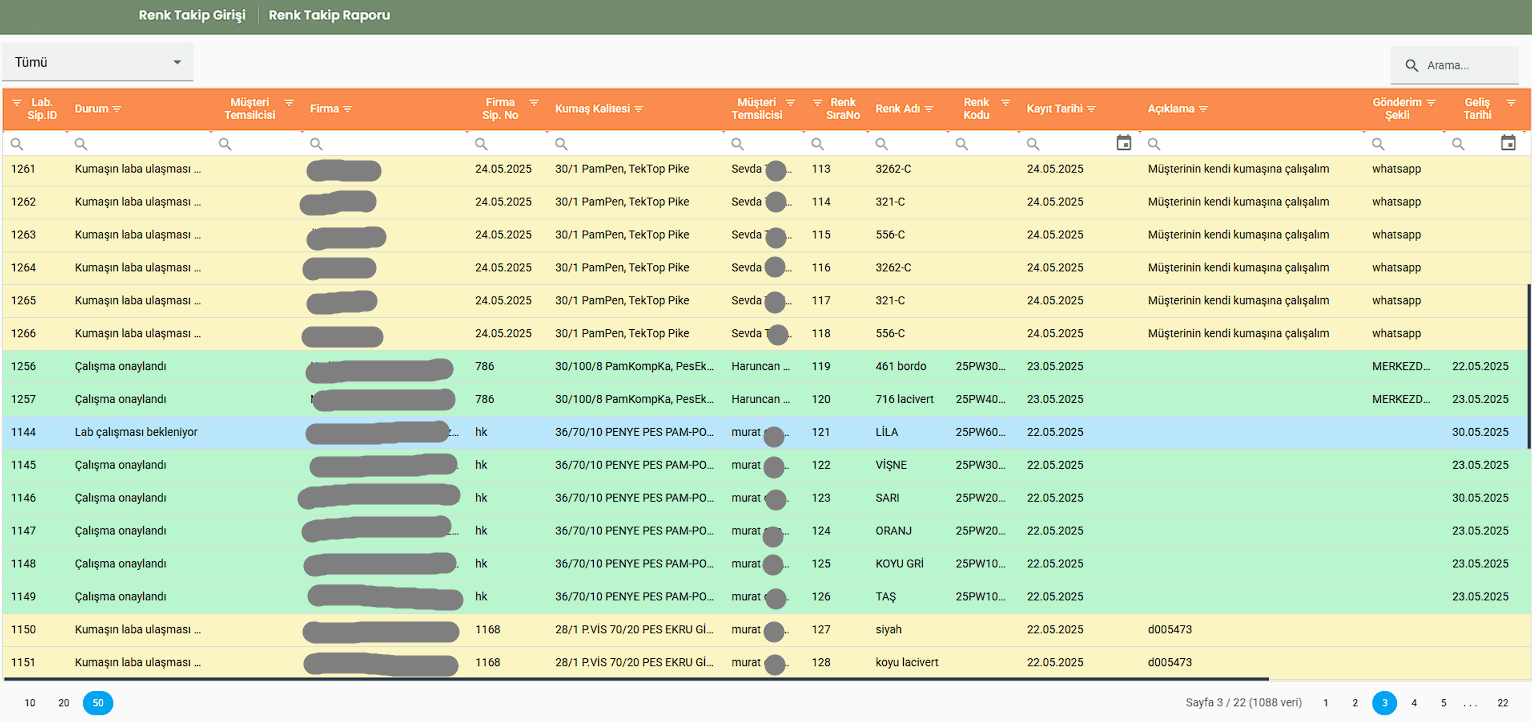Click the filter icon on Renk Kodu header
This screenshot has height=722, width=1532.
tap(1005, 103)
